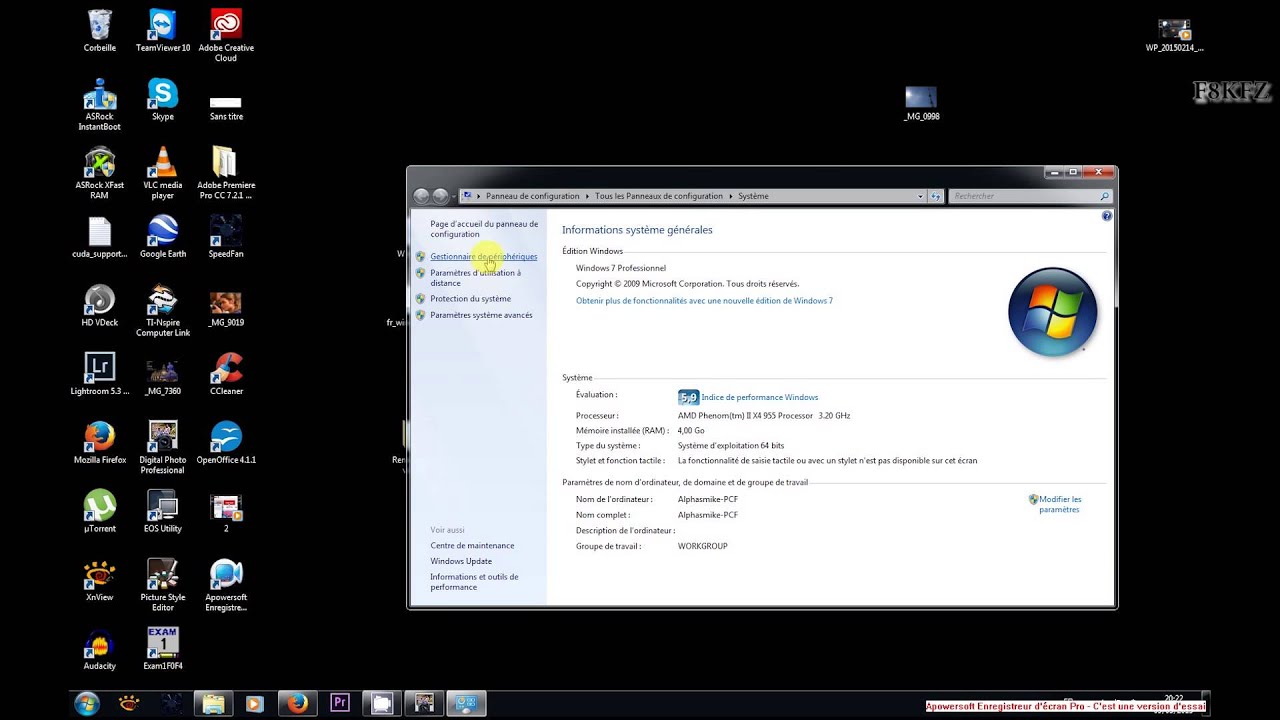Image resolution: width=1280 pixels, height=720 pixels.
Task: Switch to Firefox in the taskbar
Action: click(x=297, y=703)
